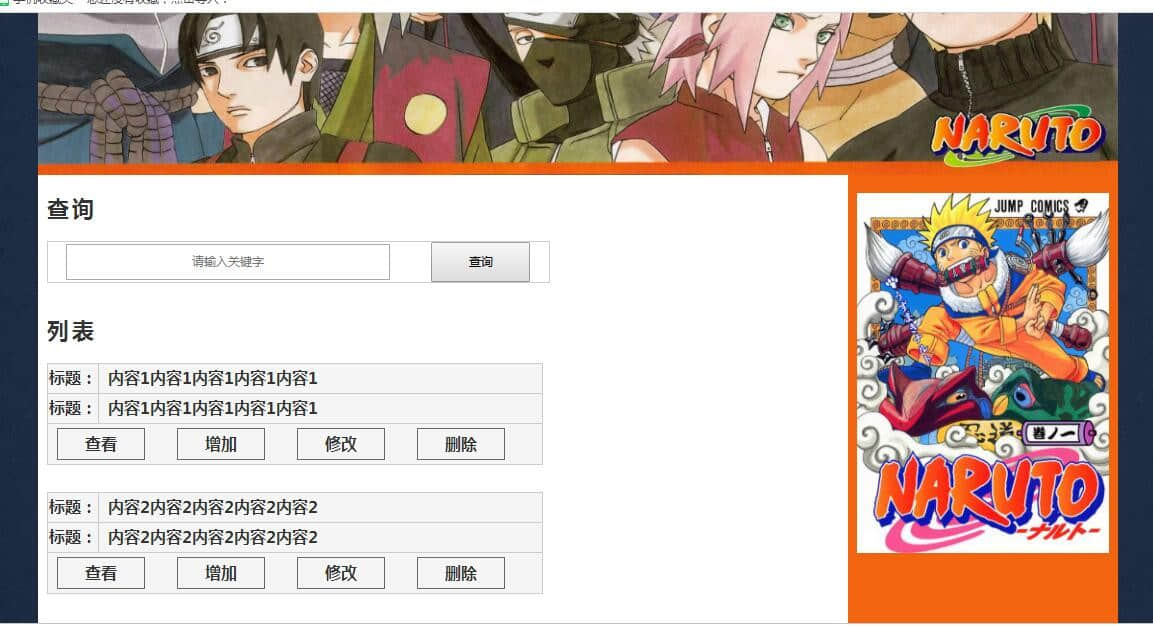
Task: Click the JUMP COMICS label on cover
Action: tap(1032, 207)
